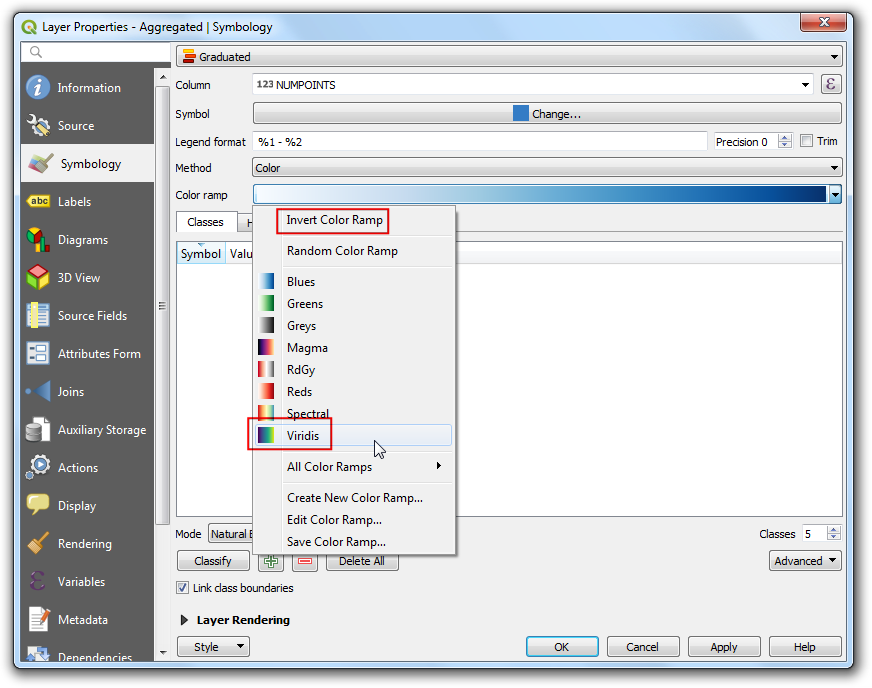The width and height of the screenshot is (872, 688).
Task: Select the Reds color ramp
Action: pos(354,391)
